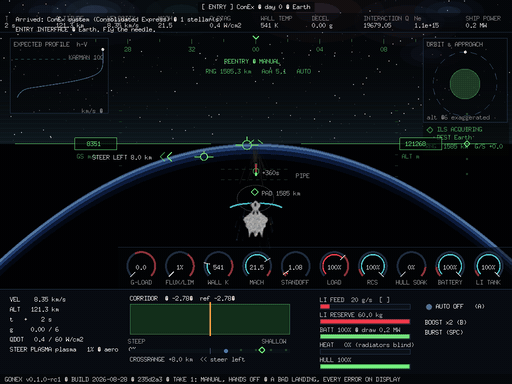
Task: Click the blue dot on the crossrange bar
Action: [x=226, y=351]
